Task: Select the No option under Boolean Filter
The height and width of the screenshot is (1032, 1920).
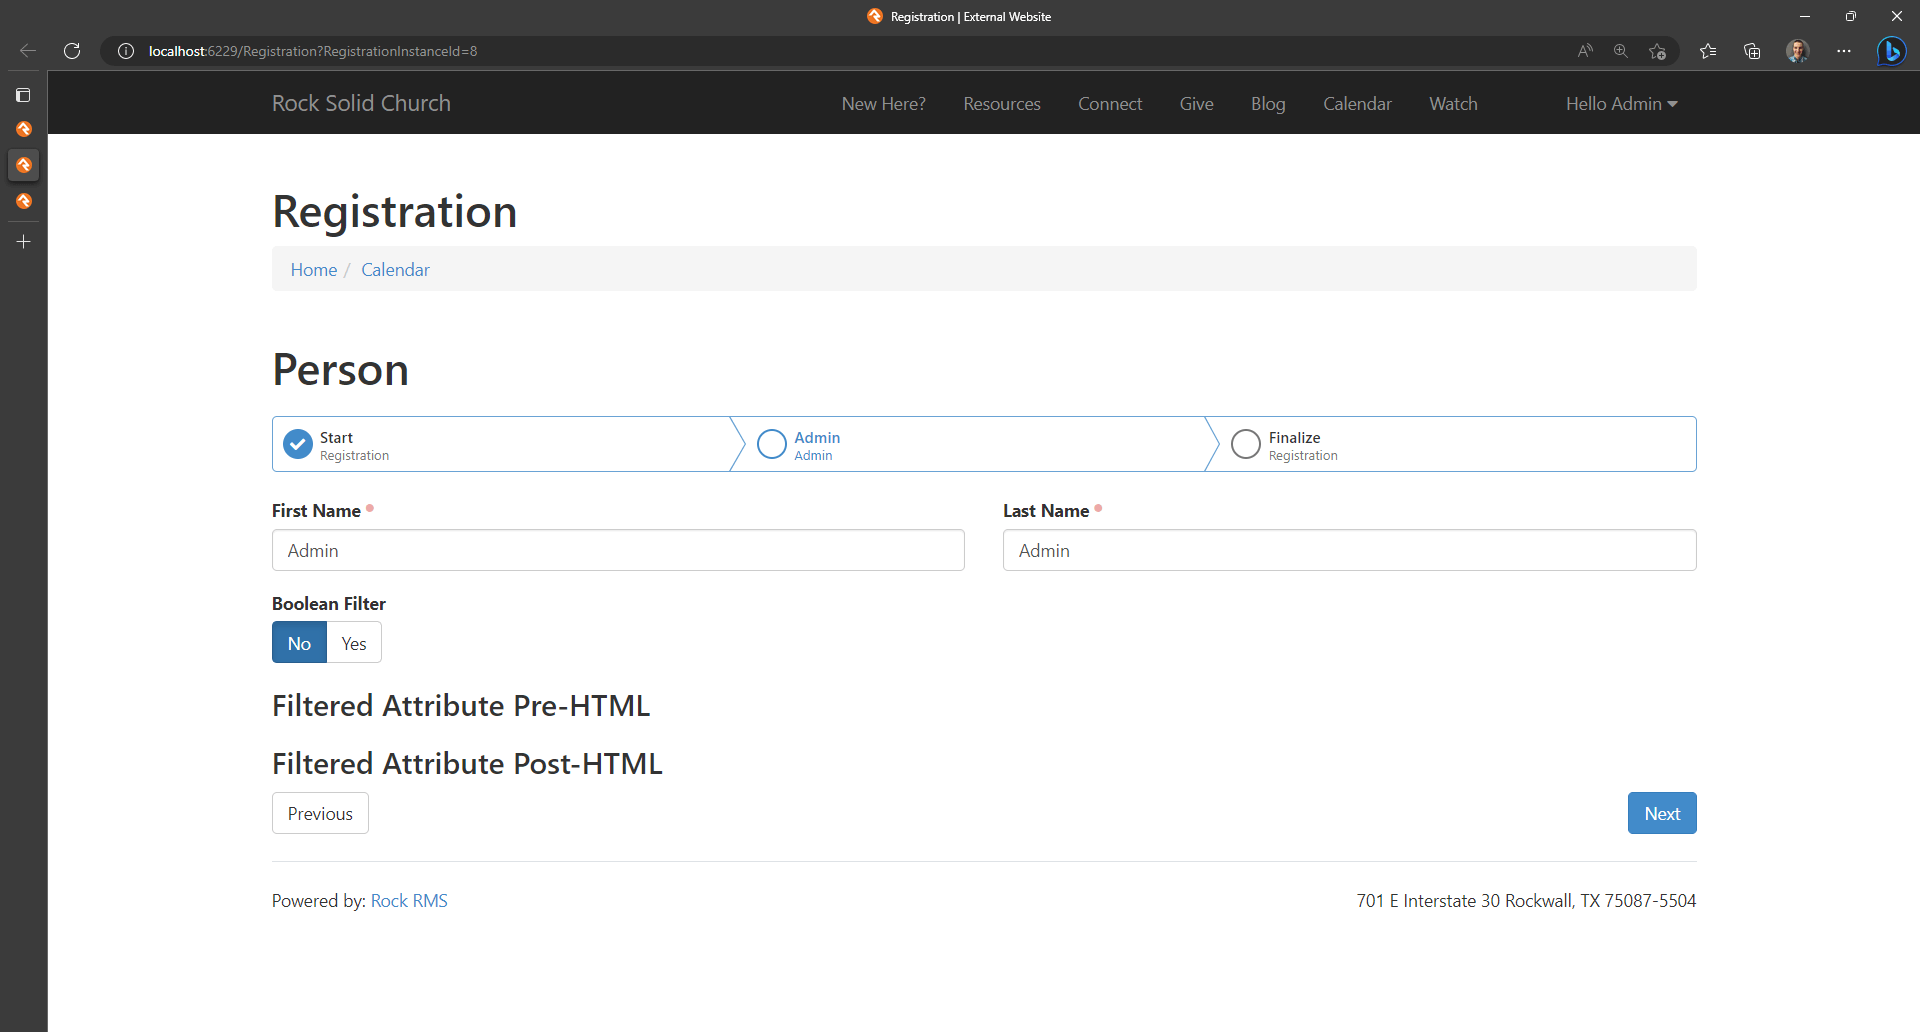Action: coord(299,642)
